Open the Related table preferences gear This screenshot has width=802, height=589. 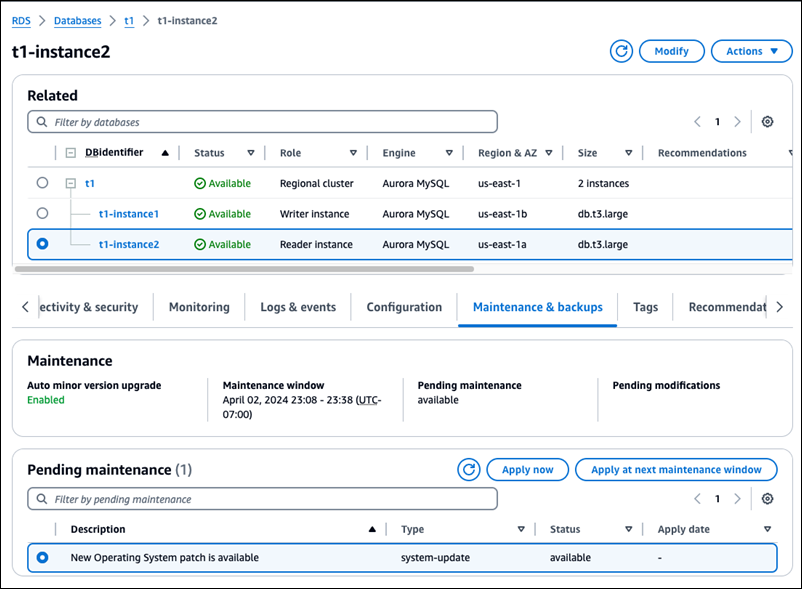767,121
